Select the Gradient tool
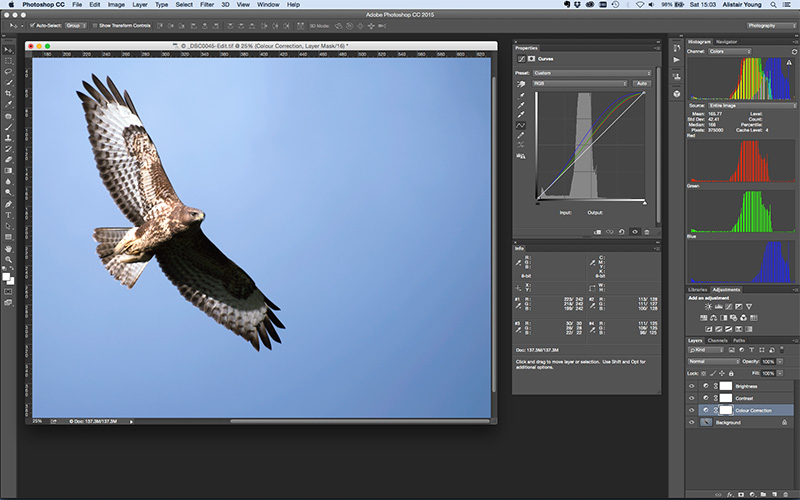800x500 pixels. [x=8, y=171]
